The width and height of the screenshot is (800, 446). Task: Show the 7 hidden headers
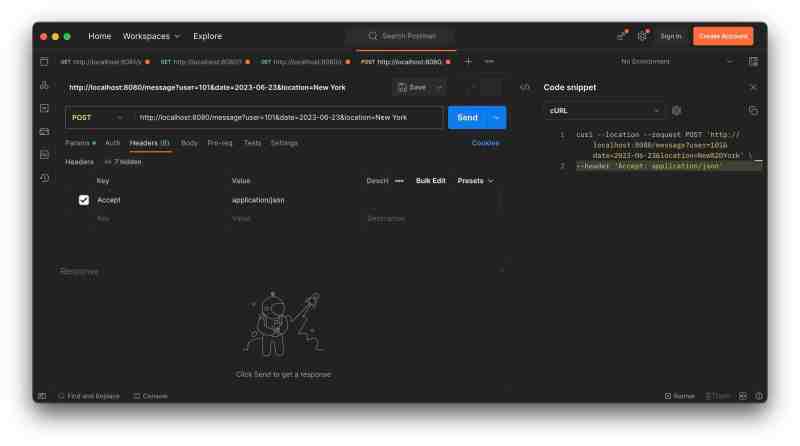tap(123, 162)
